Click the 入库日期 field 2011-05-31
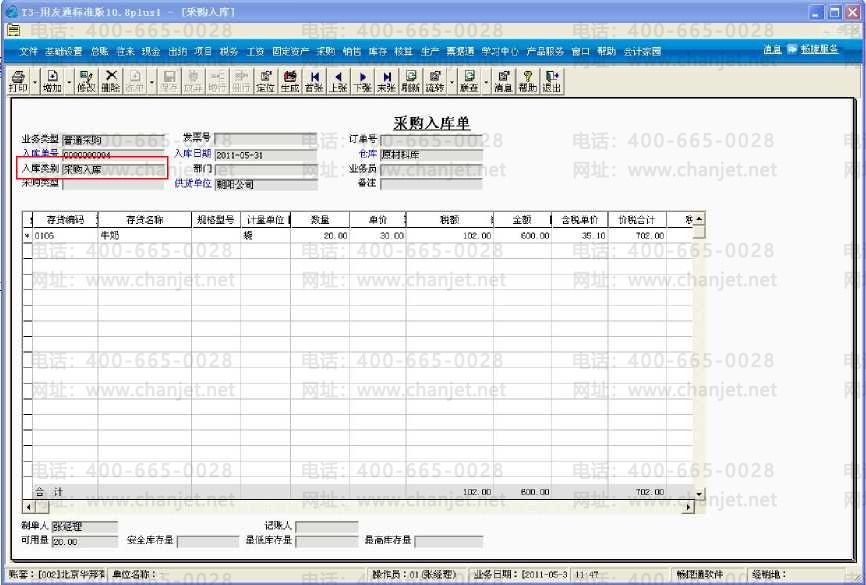Screen dimensions: 866x585 (x=266, y=155)
